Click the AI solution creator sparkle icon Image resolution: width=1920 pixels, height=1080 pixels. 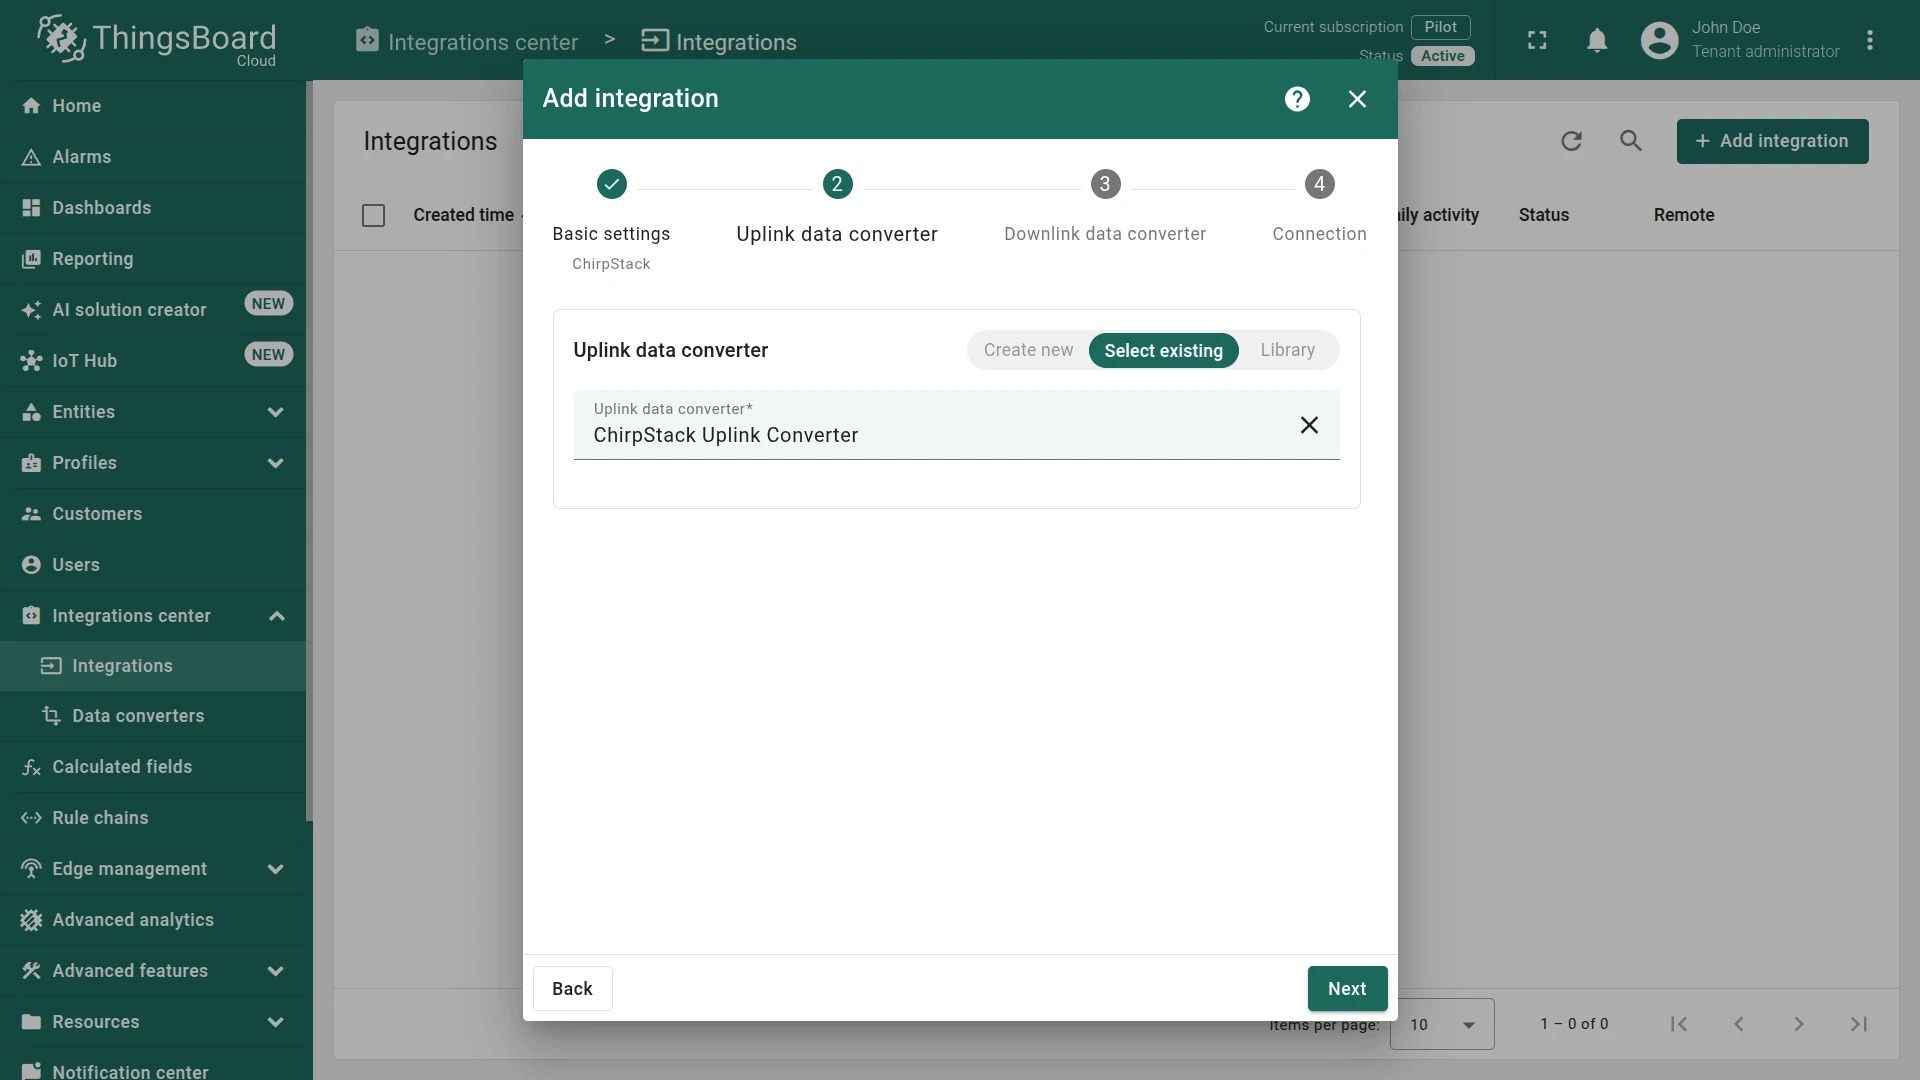click(x=31, y=310)
